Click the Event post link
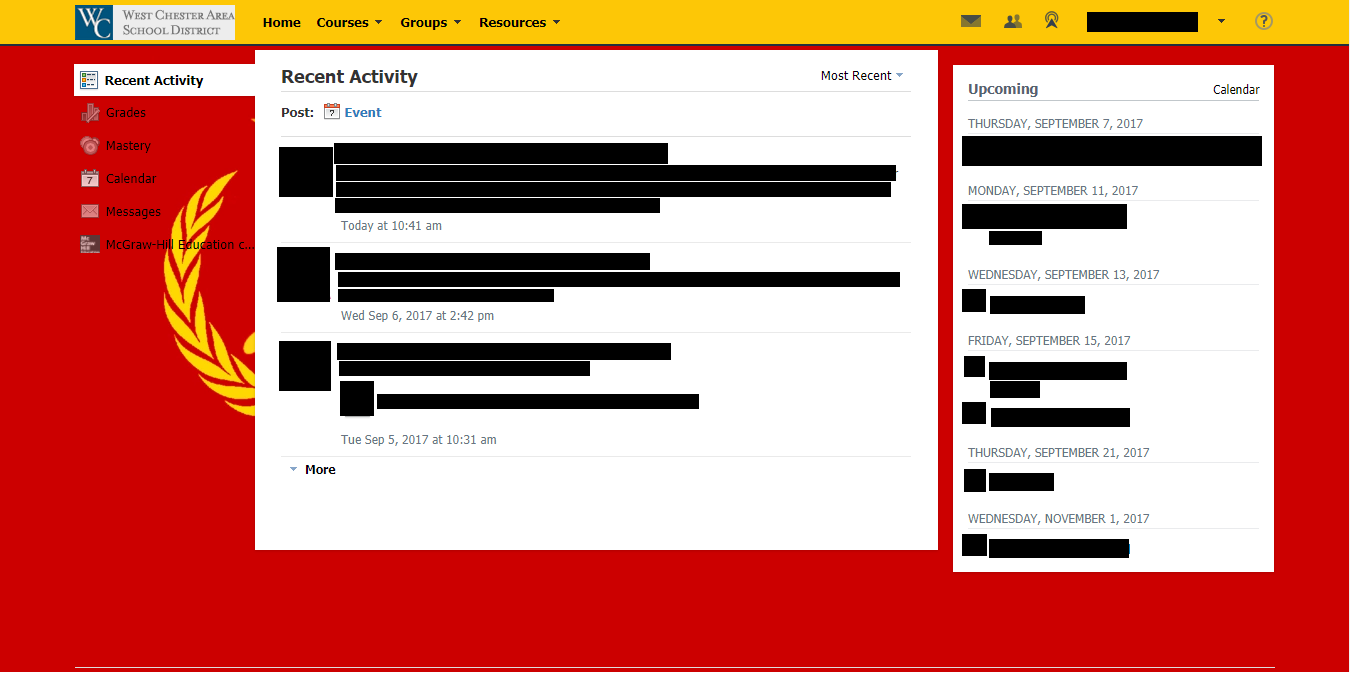The width and height of the screenshot is (1350, 673). [x=362, y=112]
